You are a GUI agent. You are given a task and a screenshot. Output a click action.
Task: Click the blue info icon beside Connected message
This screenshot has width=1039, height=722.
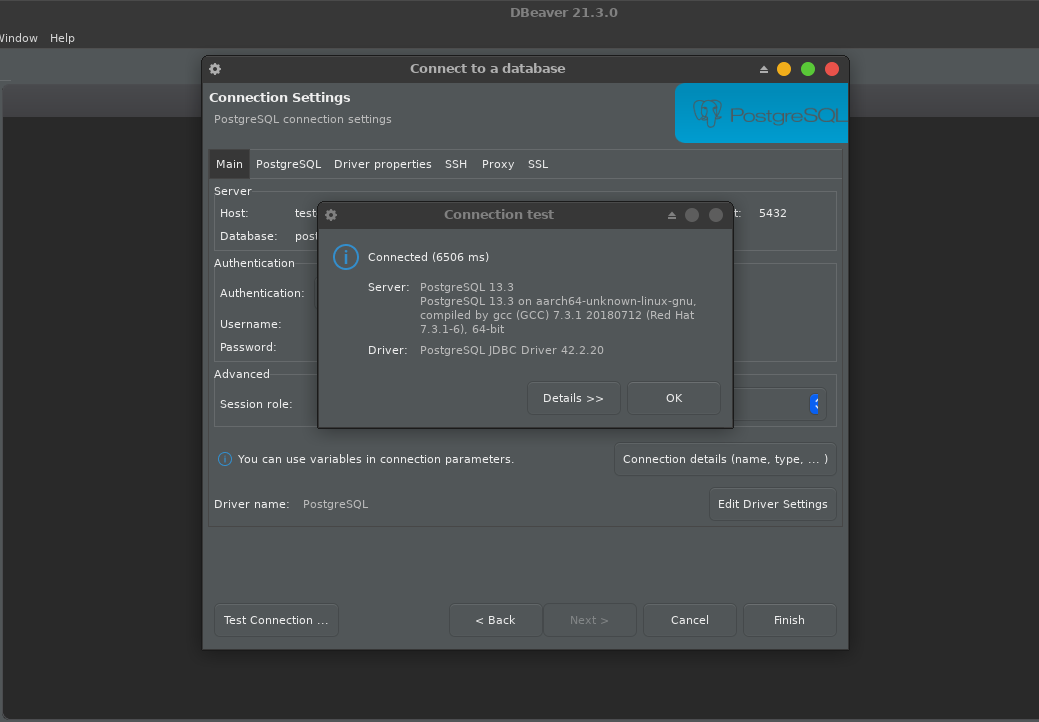click(345, 257)
